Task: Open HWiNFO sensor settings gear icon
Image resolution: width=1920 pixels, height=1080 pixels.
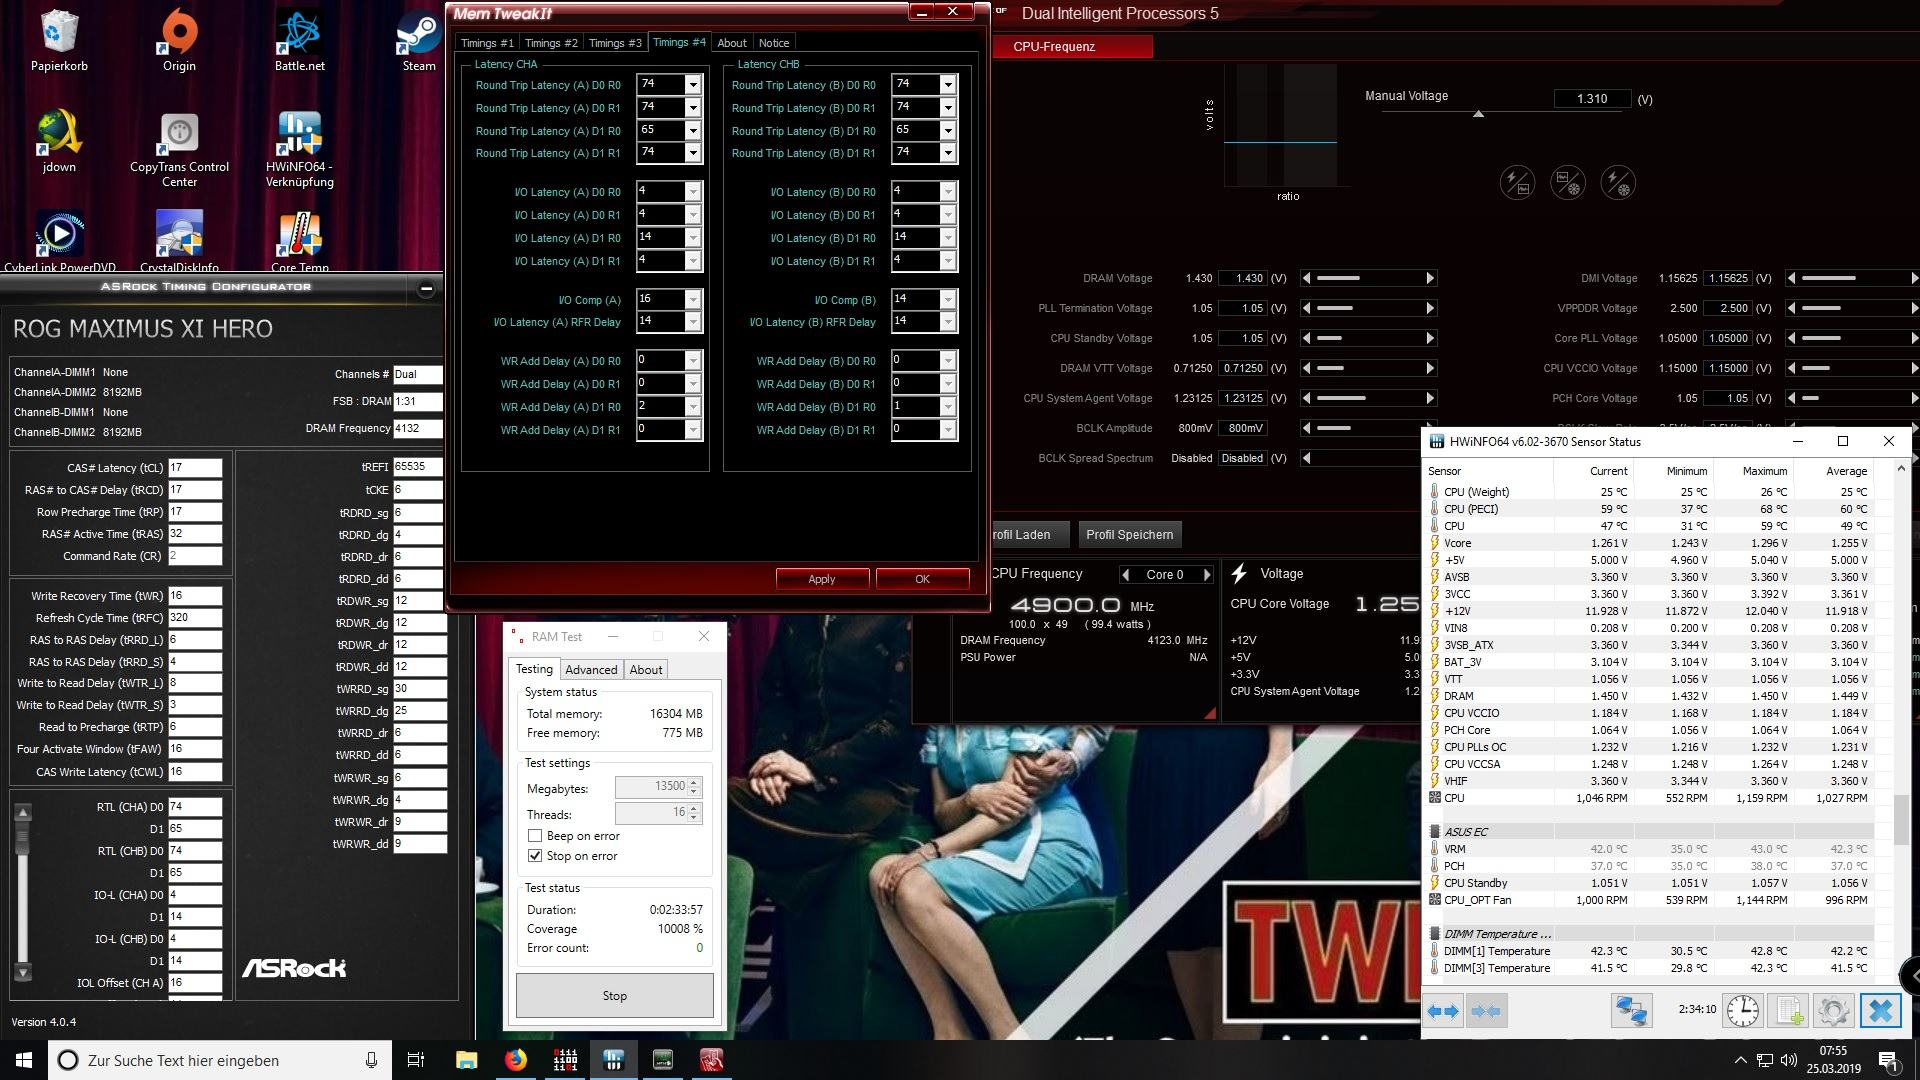Action: pos(1833,1010)
